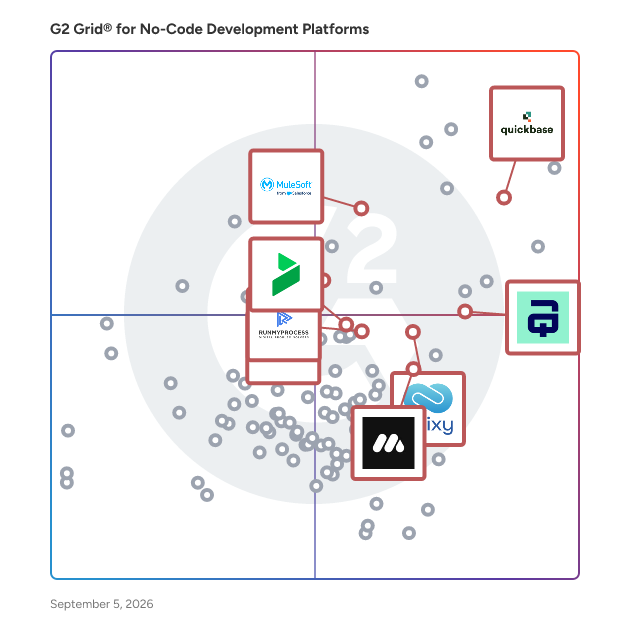Open the Quickbase logo card

pos(527,123)
